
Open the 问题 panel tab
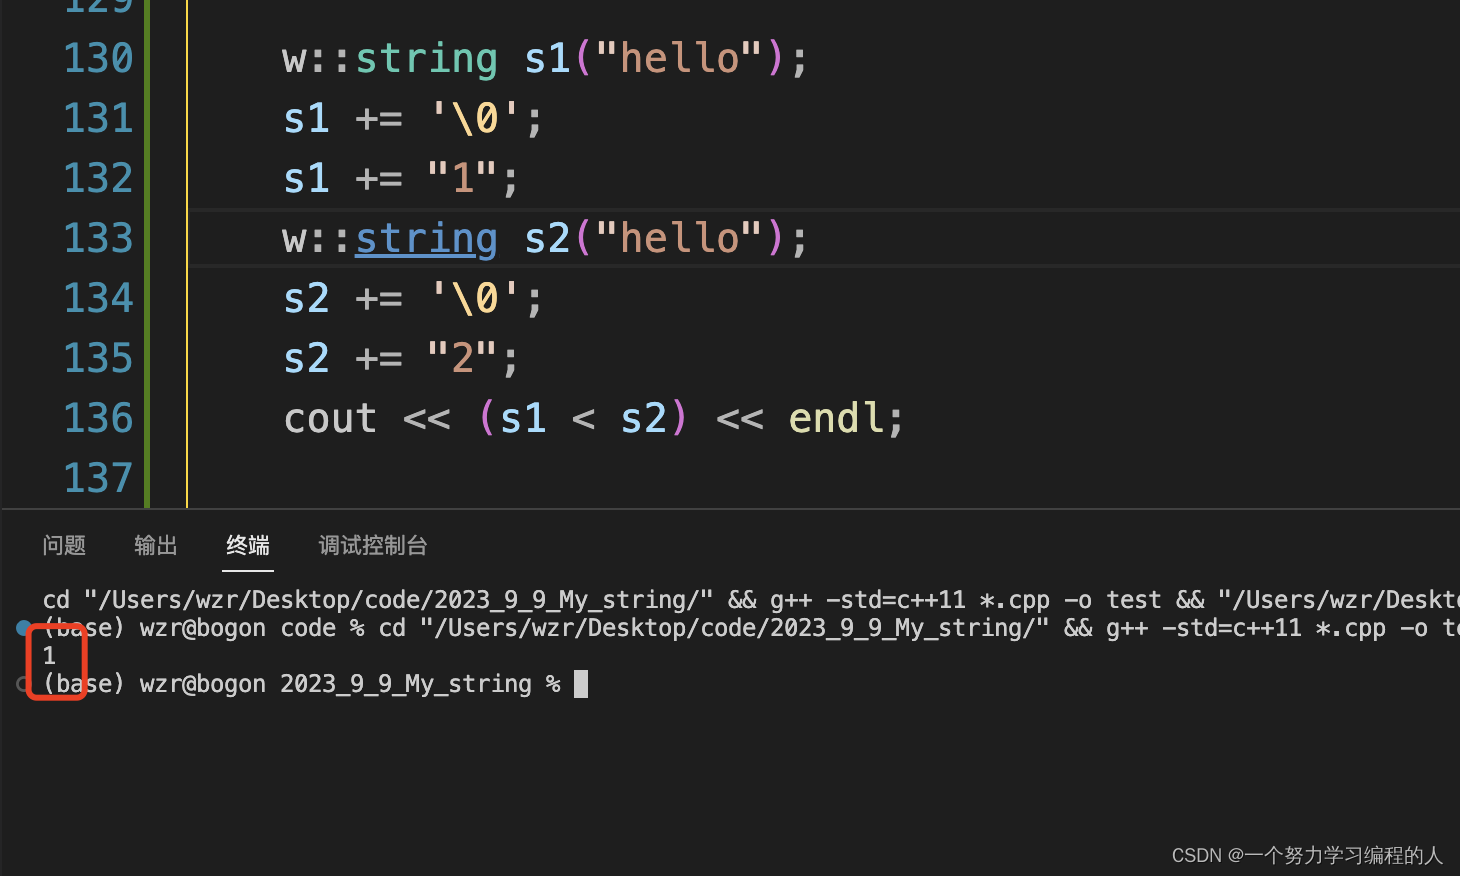[64, 545]
